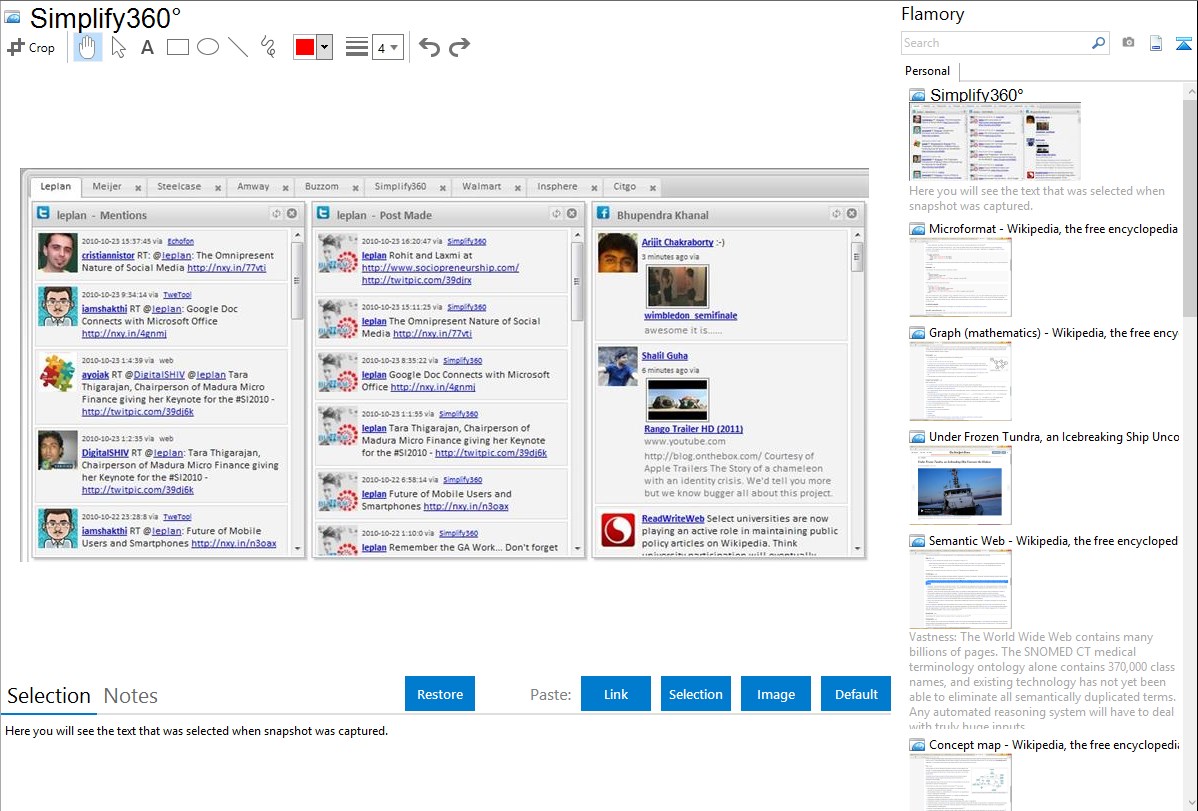Select the text annotation tool
The image size is (1198, 811).
tap(147, 47)
